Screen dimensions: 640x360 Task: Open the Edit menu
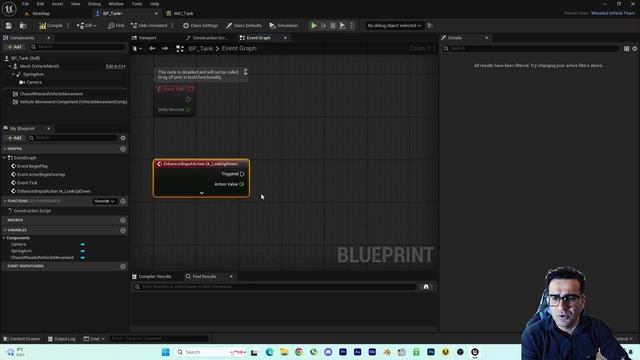coord(40,4)
